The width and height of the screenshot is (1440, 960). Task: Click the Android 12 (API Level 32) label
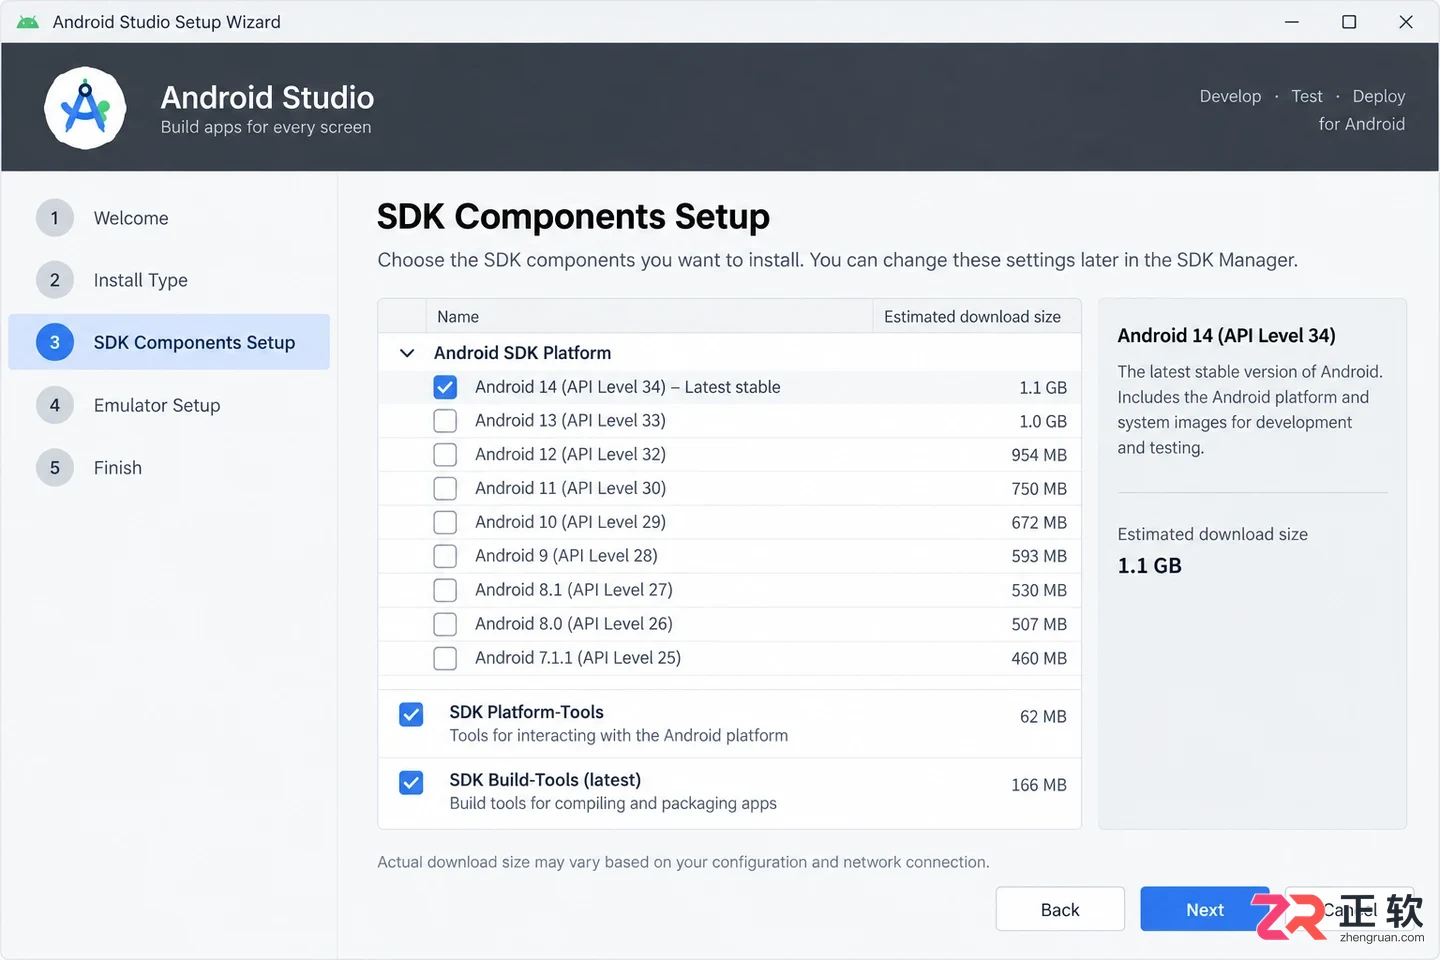click(x=570, y=454)
